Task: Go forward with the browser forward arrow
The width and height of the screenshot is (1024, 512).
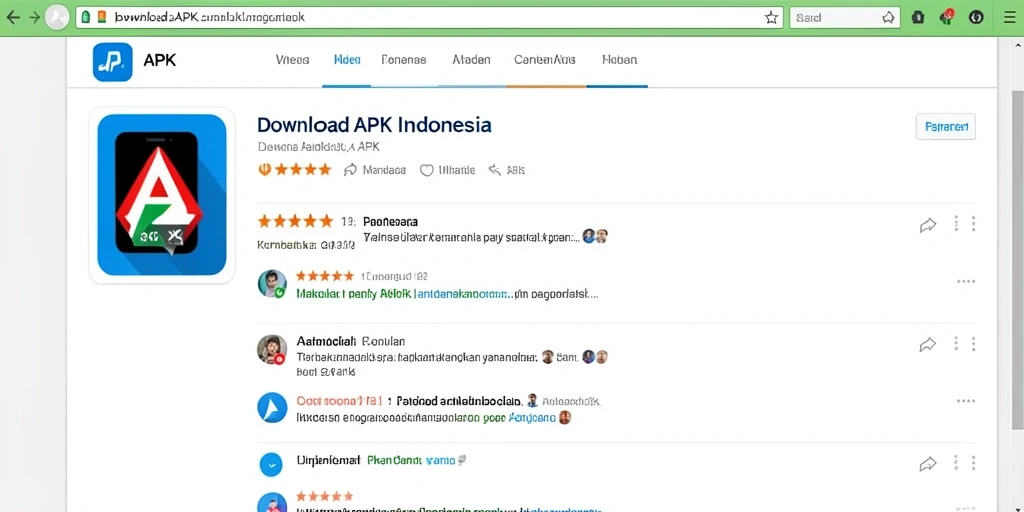Action: [34, 18]
